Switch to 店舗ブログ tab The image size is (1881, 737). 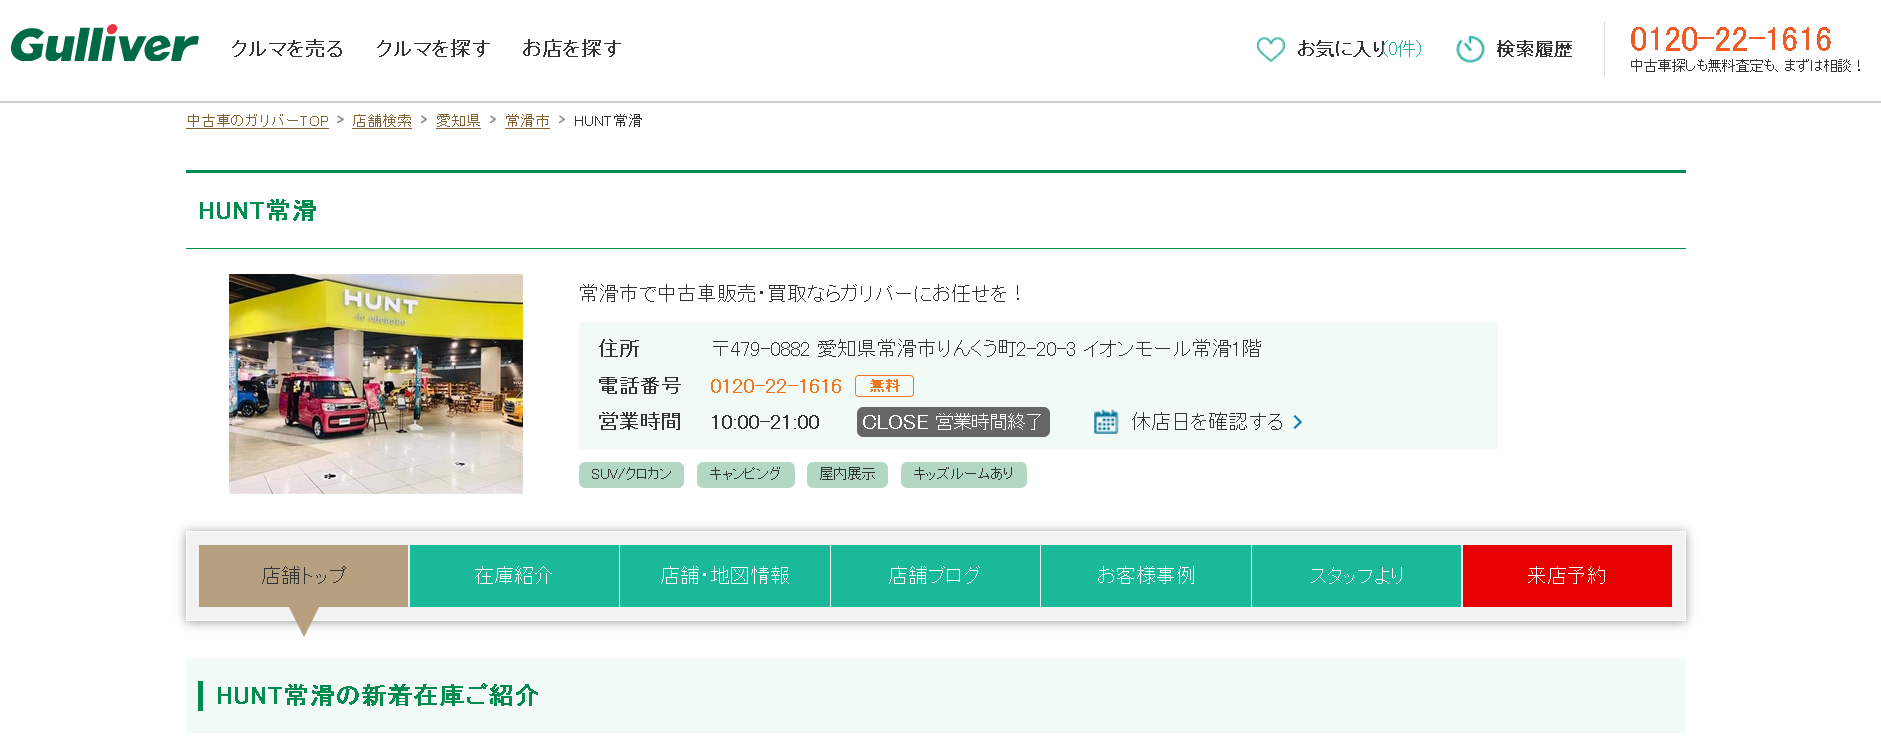click(935, 576)
